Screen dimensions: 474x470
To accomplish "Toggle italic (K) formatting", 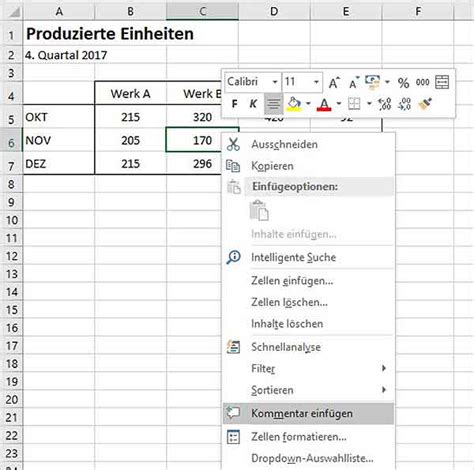I will click(253, 104).
